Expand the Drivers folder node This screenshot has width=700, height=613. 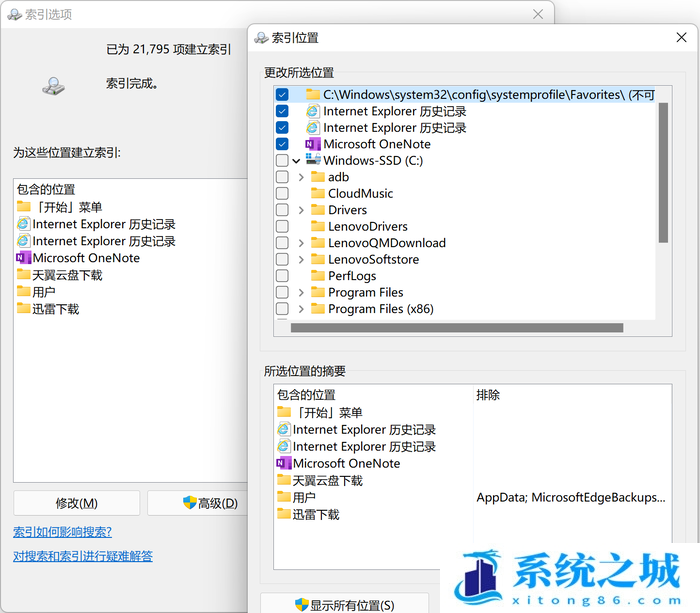(x=301, y=210)
